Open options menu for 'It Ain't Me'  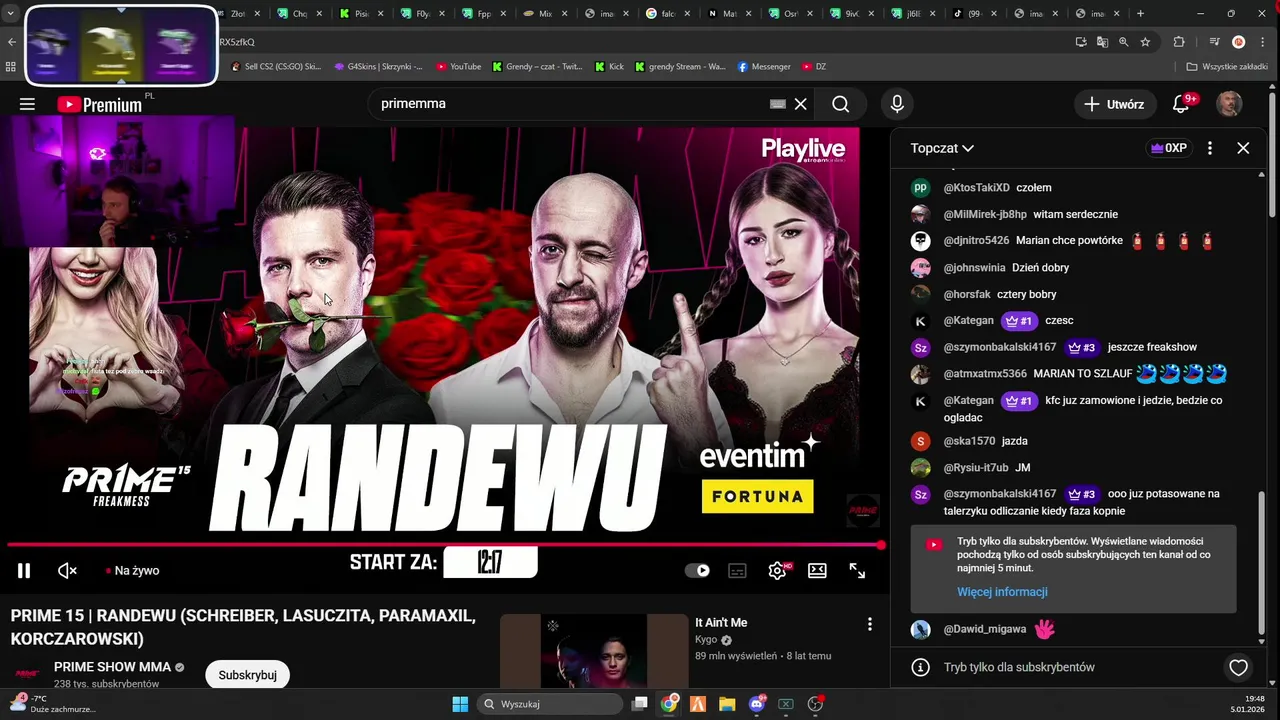point(870,624)
